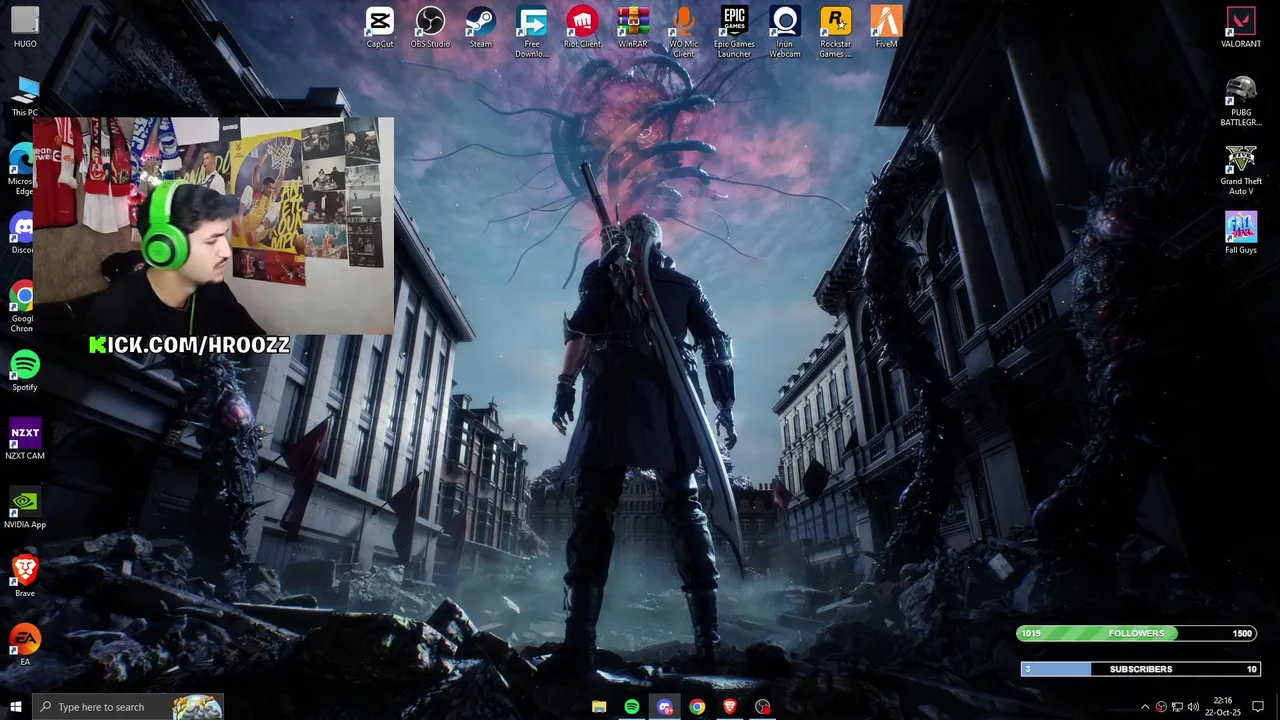The width and height of the screenshot is (1280, 720).
Task: Open the NVIDIA App shortcut
Action: click(x=25, y=508)
